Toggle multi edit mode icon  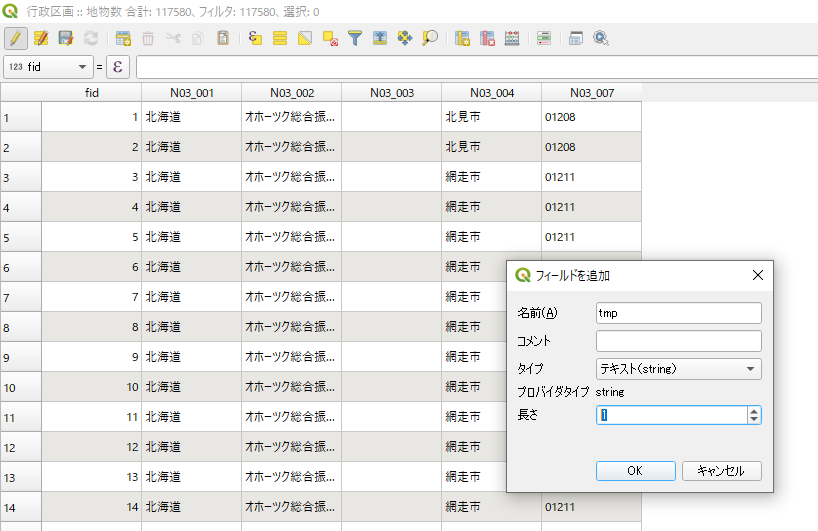pos(41,38)
